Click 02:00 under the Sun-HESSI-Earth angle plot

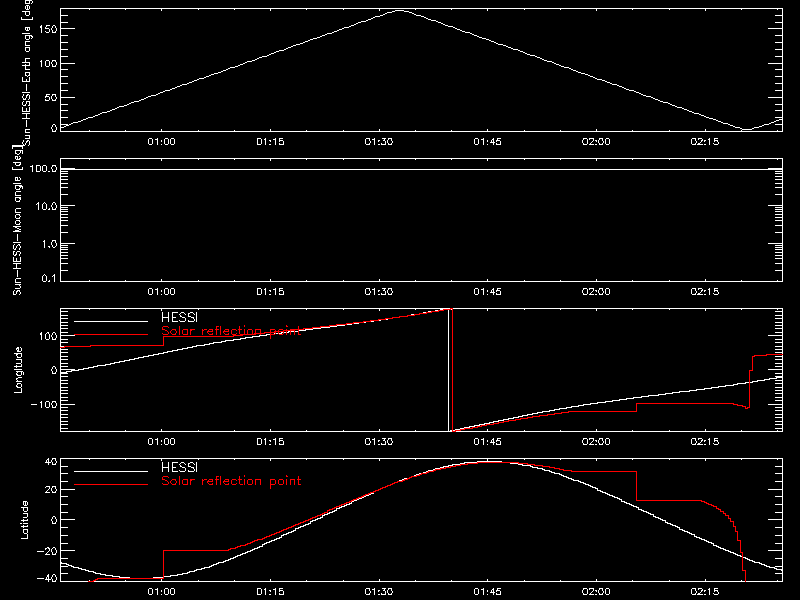pyautogui.click(x=596, y=141)
